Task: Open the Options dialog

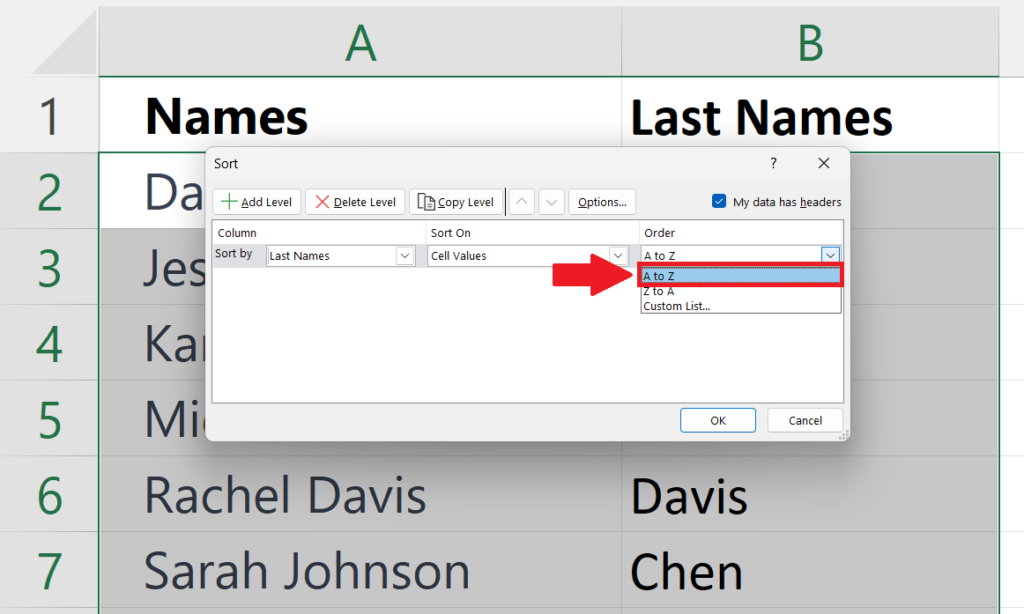Action: 602,201
